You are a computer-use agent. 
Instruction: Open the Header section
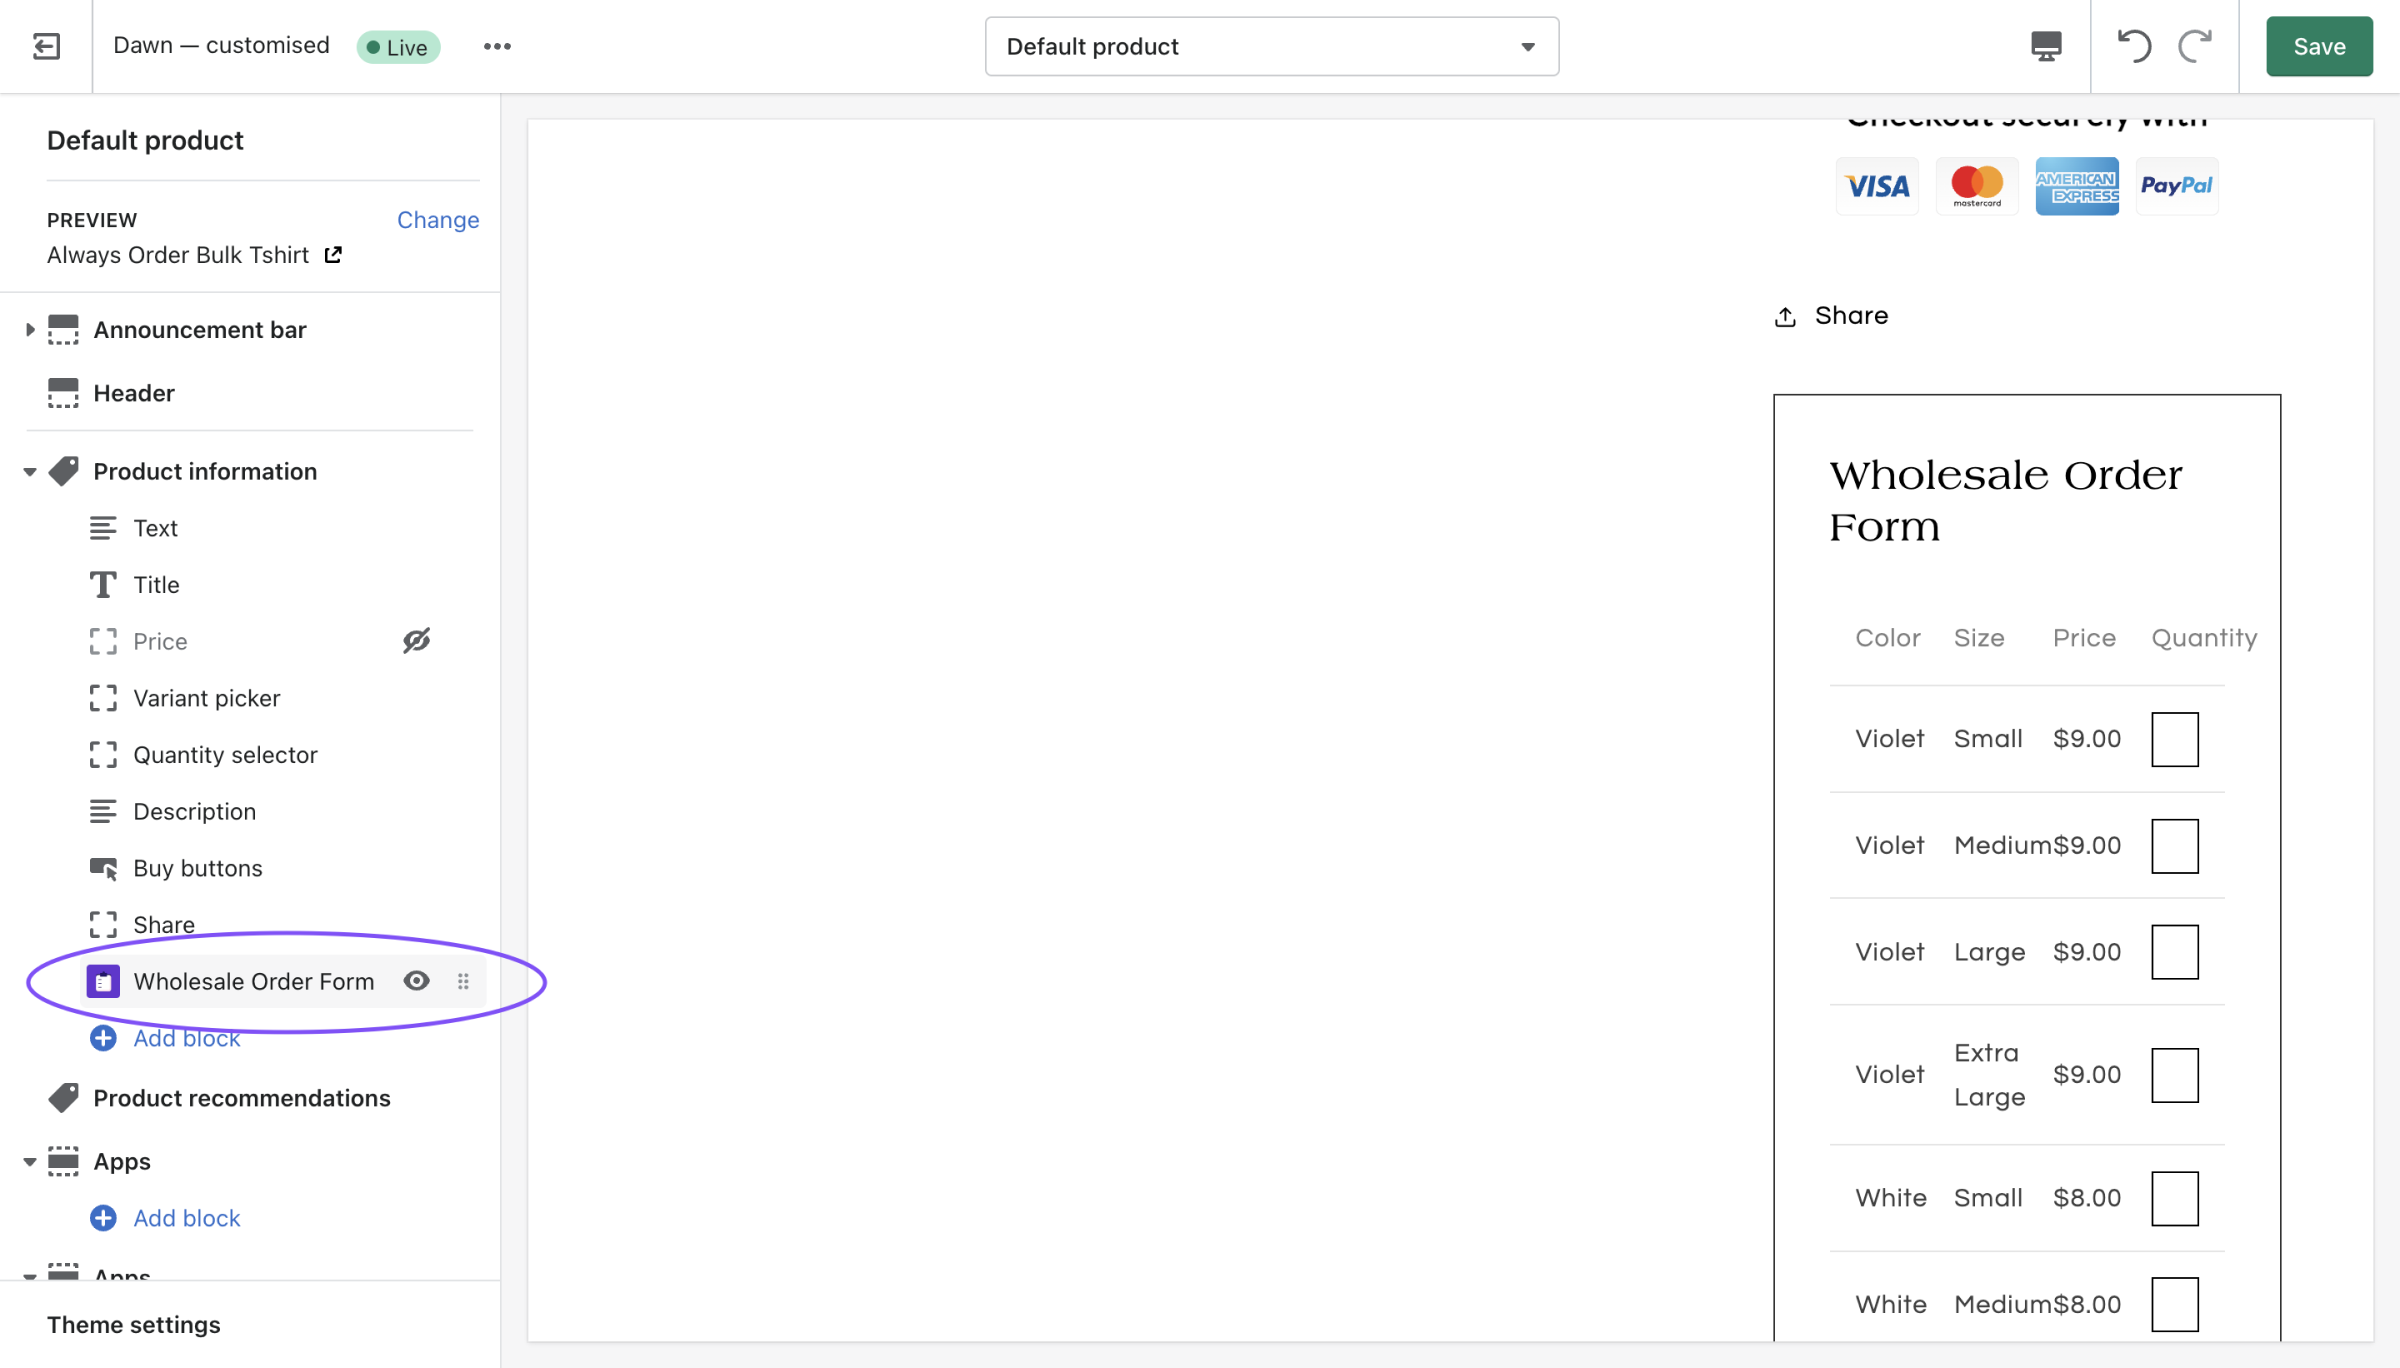(x=134, y=393)
